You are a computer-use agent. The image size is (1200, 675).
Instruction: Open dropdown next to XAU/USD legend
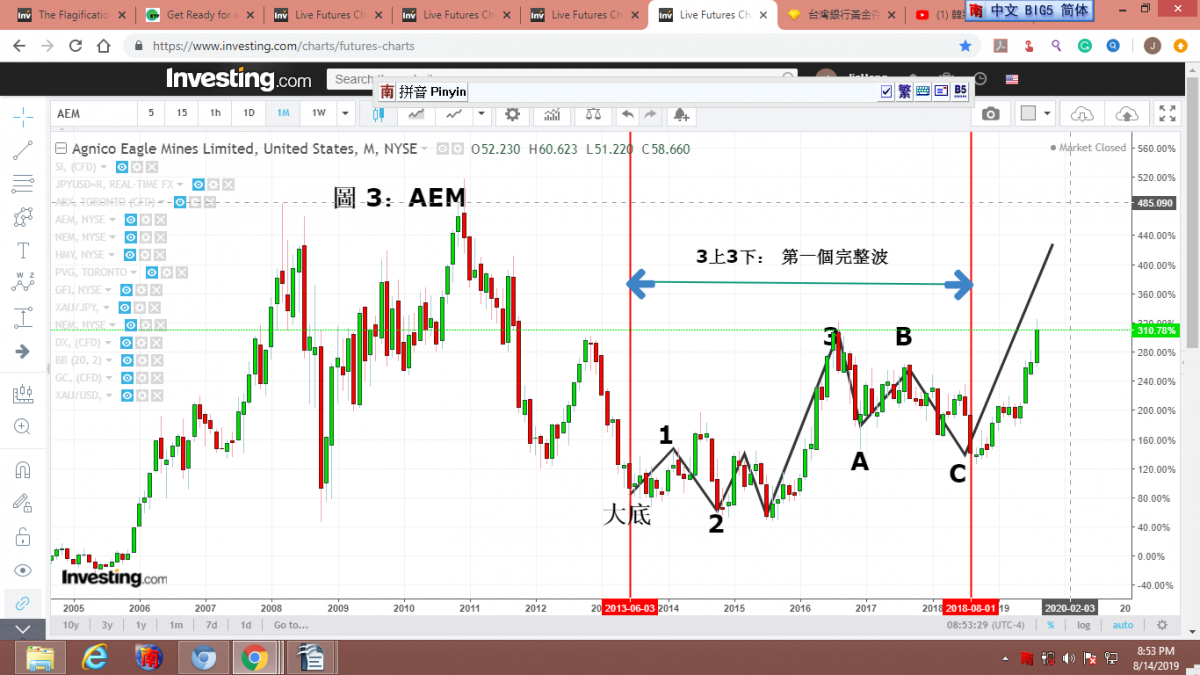coord(110,396)
